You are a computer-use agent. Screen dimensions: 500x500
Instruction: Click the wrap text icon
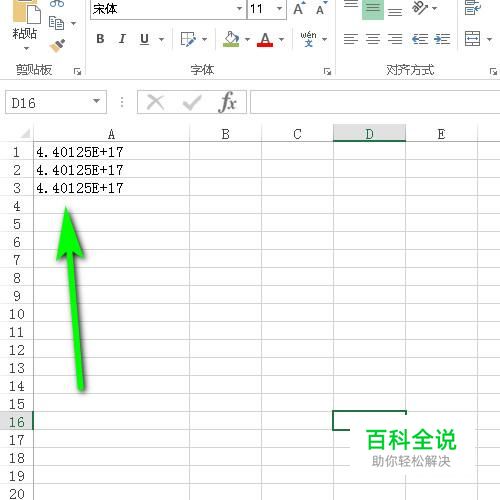tap(473, 8)
